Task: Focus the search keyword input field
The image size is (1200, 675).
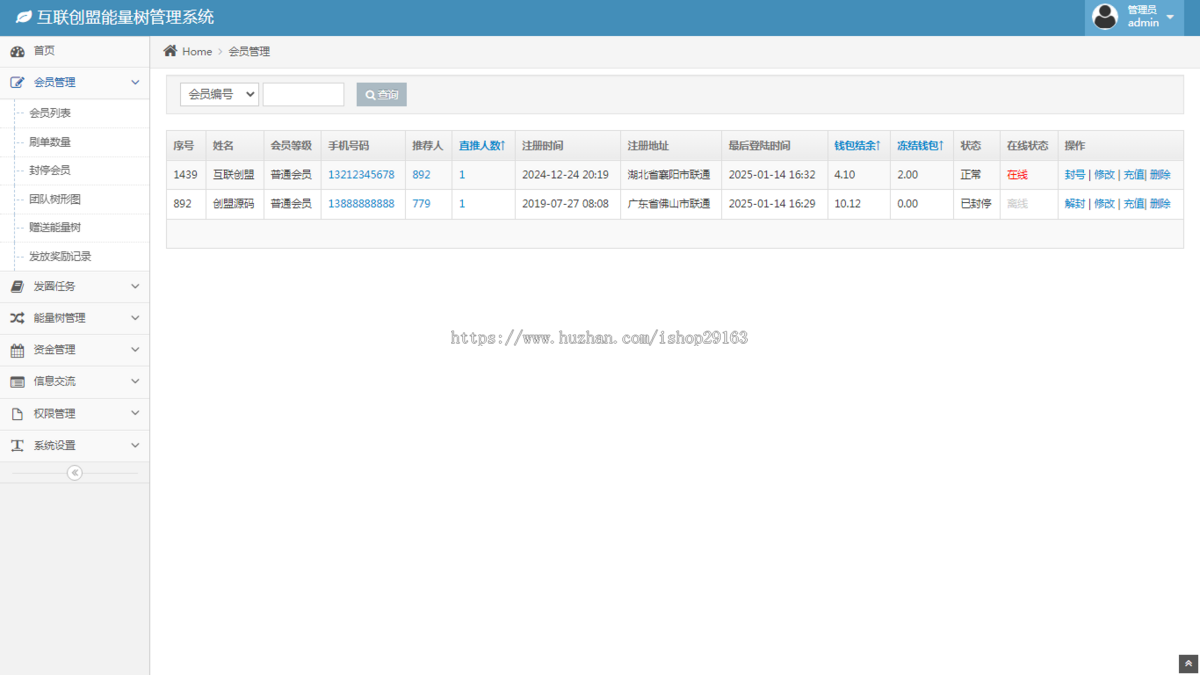Action: 303,94
